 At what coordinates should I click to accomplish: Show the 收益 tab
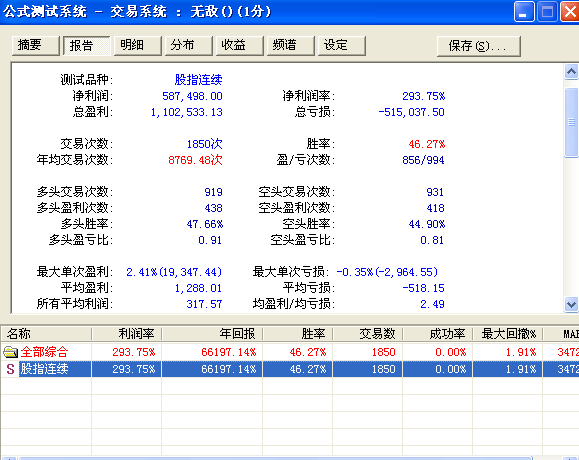tap(239, 46)
